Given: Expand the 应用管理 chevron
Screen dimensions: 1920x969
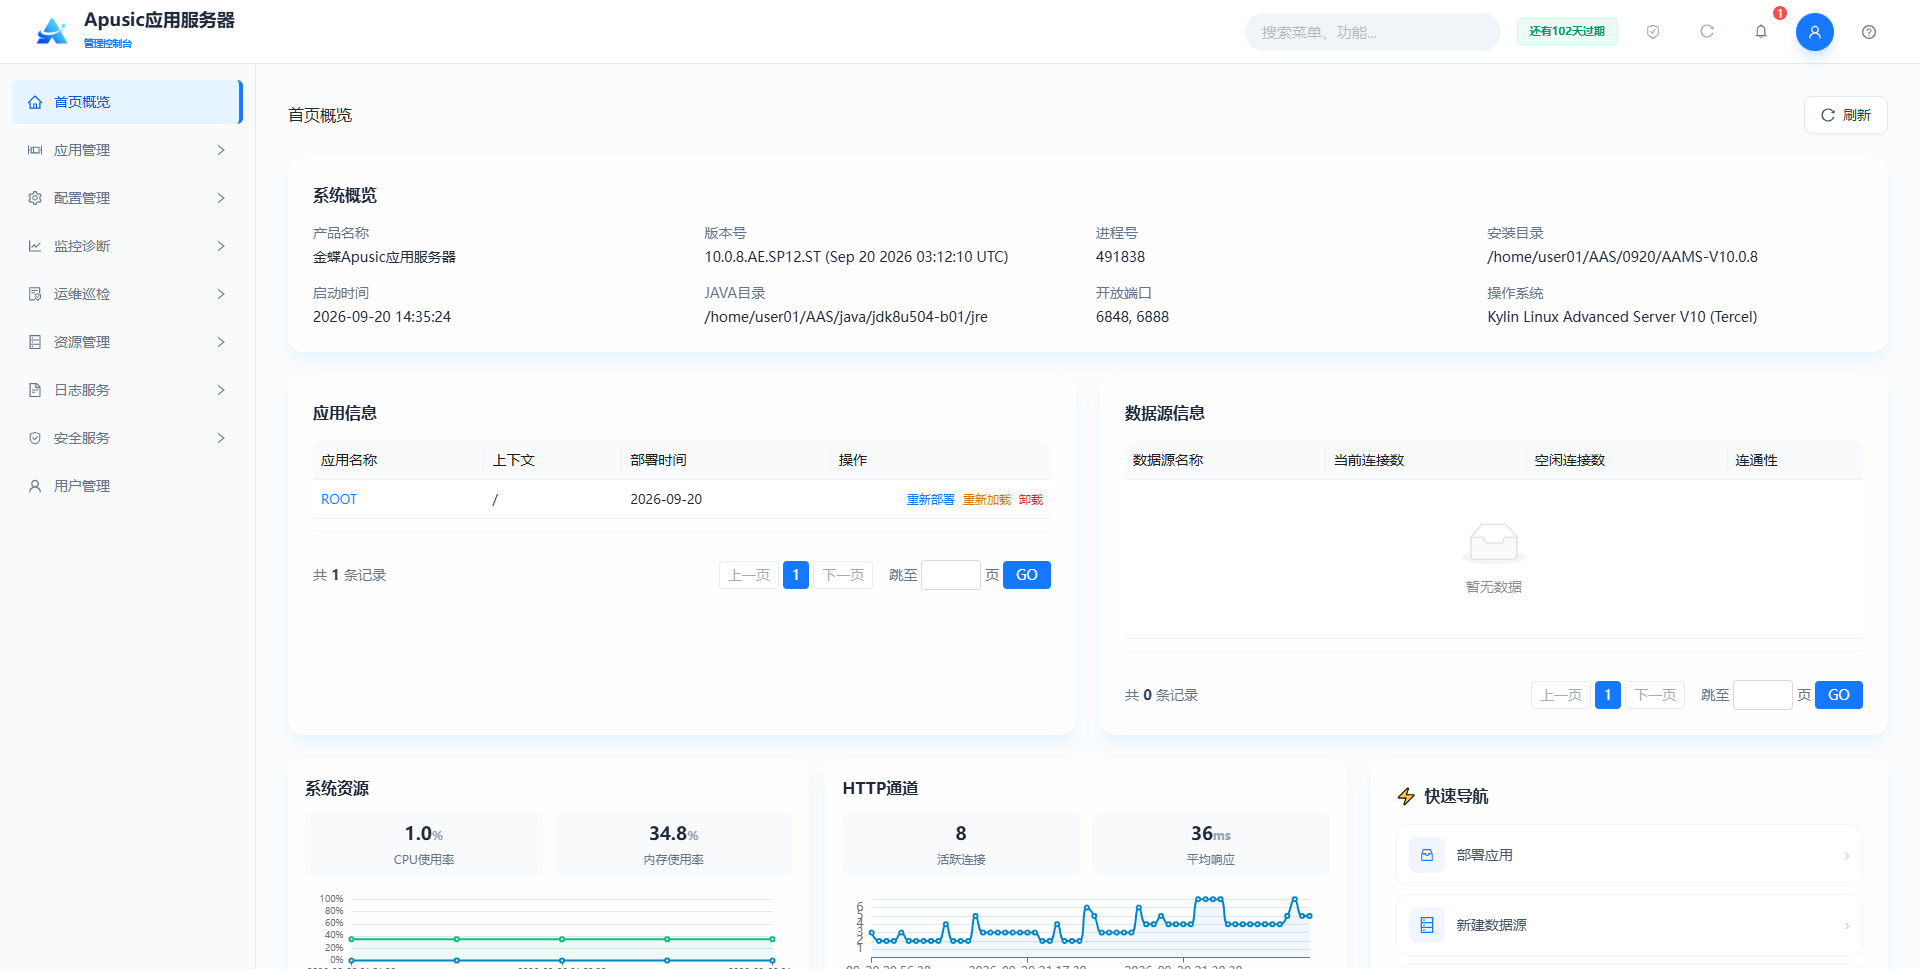Looking at the screenshot, I should click(x=221, y=150).
